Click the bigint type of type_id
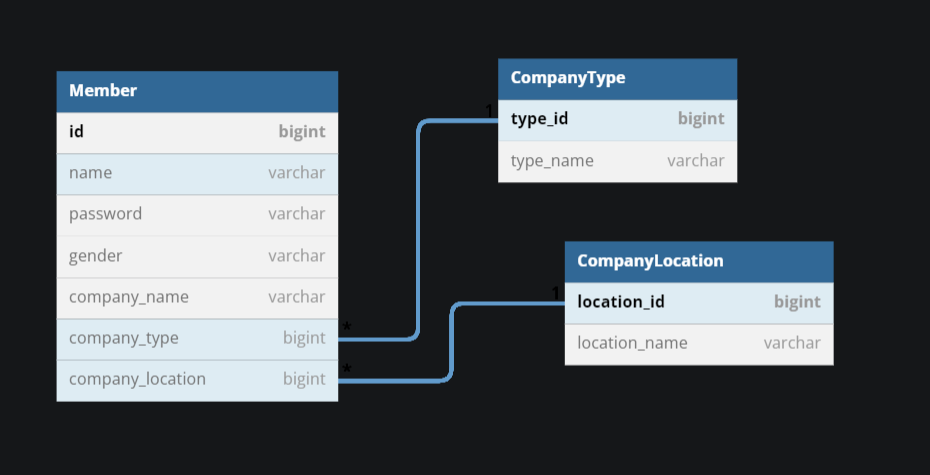 point(701,119)
